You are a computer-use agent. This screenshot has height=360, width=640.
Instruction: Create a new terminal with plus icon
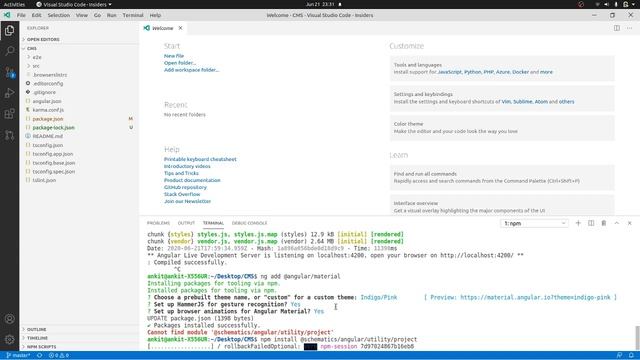pyautogui.click(x=578, y=223)
